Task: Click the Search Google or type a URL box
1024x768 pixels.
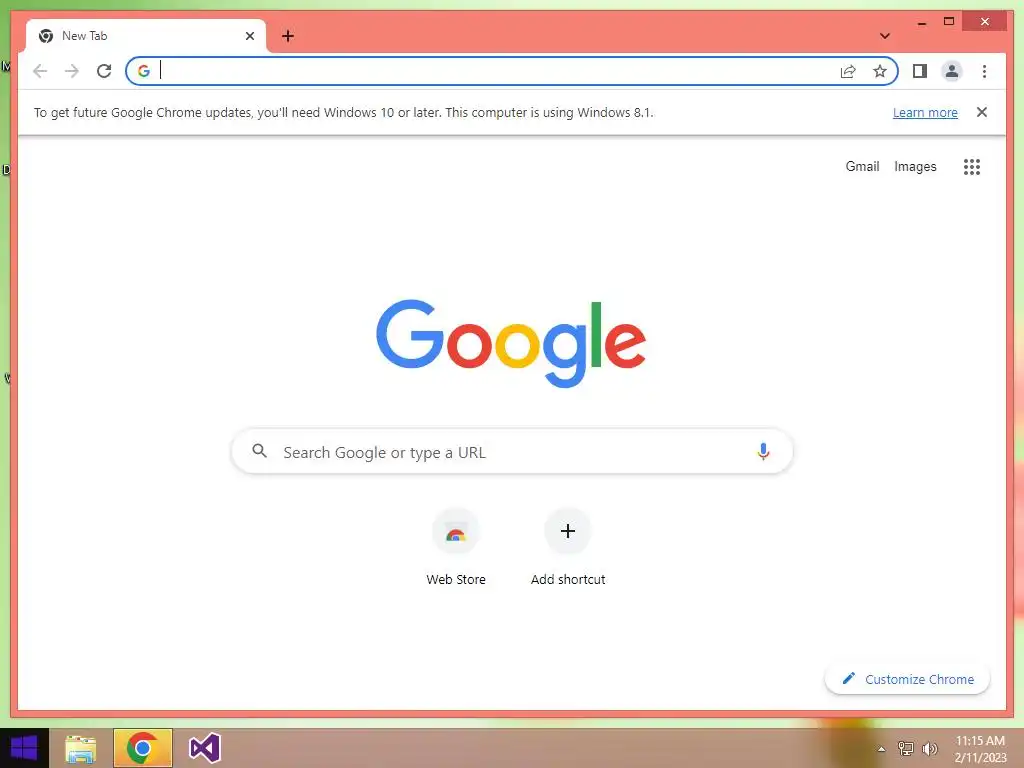Action: tap(512, 451)
